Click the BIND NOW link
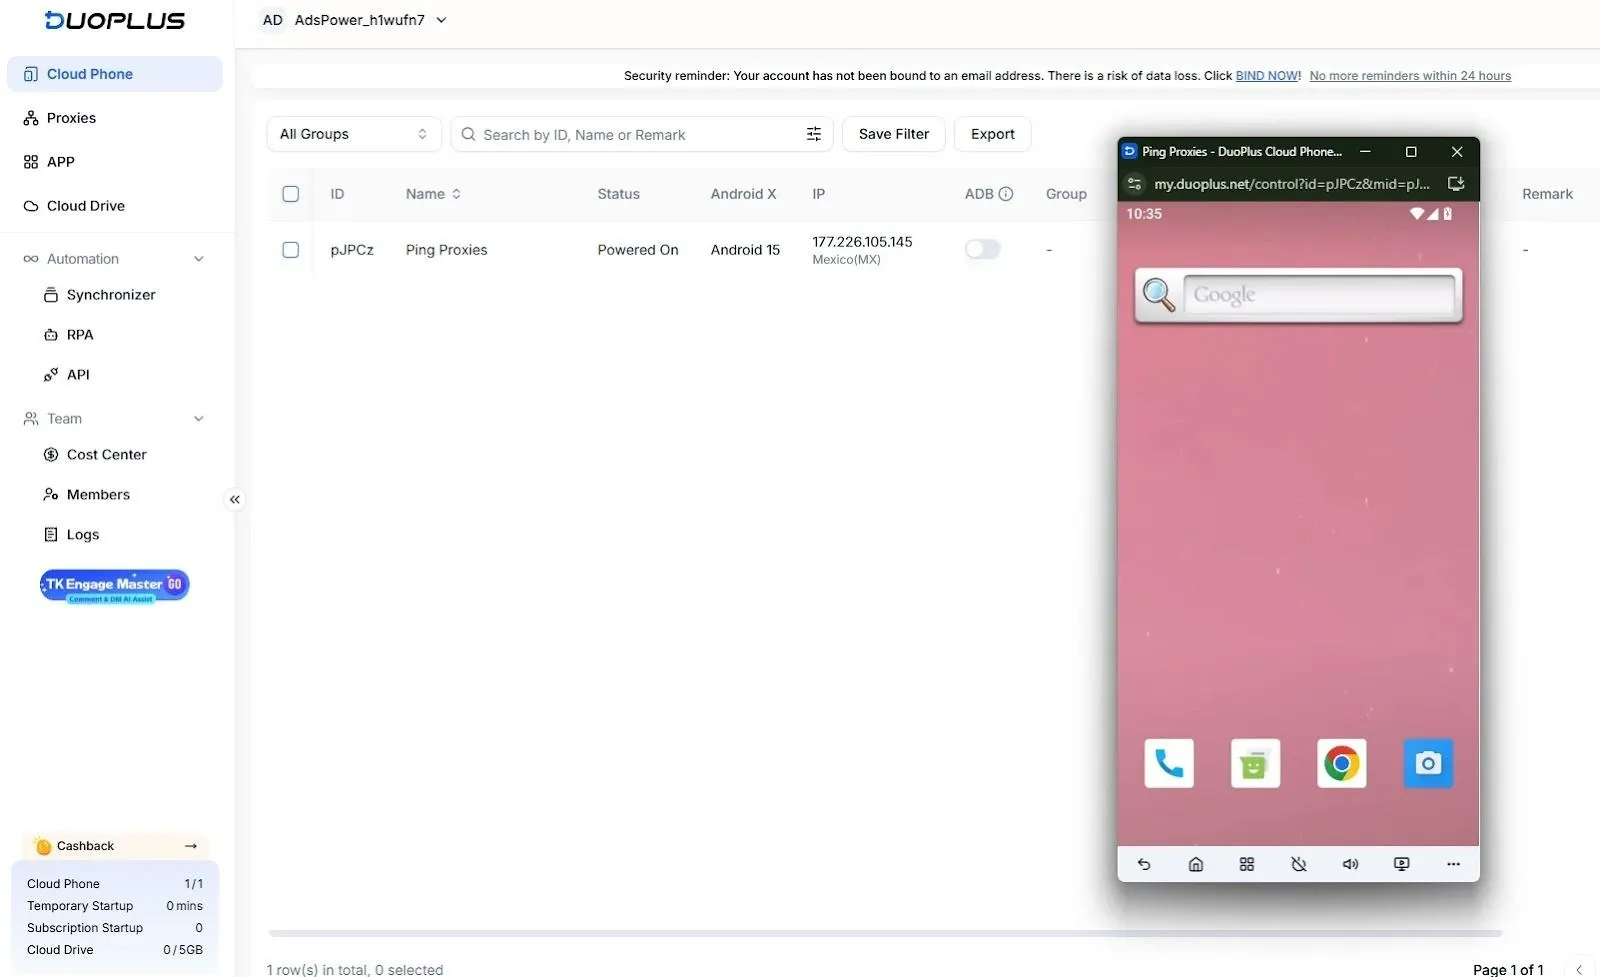This screenshot has width=1600, height=977. coord(1266,76)
